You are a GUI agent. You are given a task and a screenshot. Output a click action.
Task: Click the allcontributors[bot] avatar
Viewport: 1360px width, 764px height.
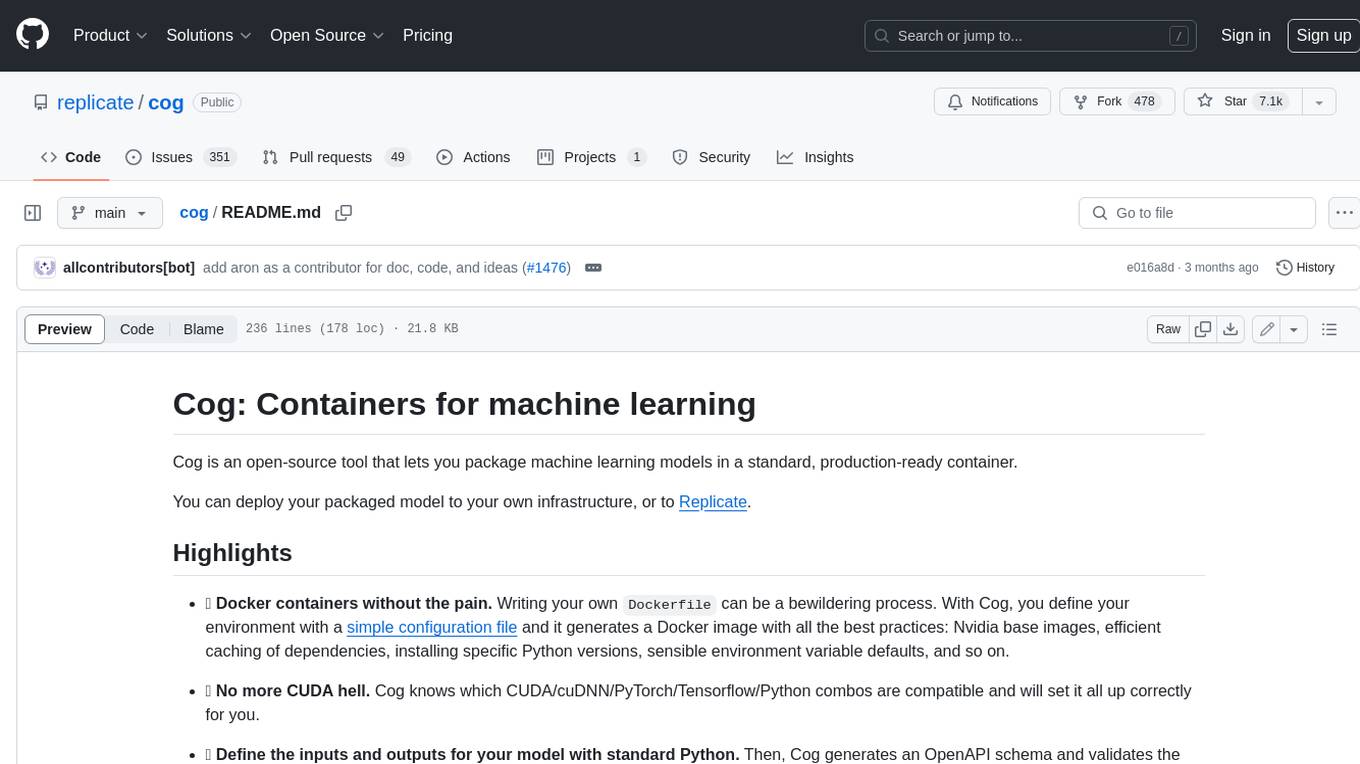[x=45, y=268]
